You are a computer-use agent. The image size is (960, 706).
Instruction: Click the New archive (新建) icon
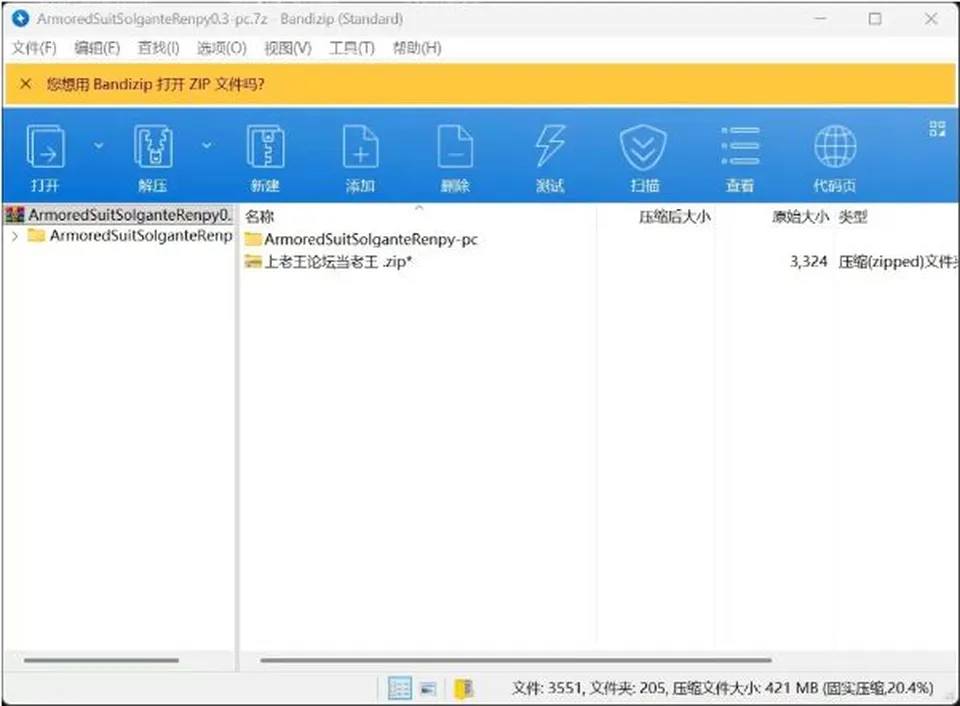tap(265, 146)
